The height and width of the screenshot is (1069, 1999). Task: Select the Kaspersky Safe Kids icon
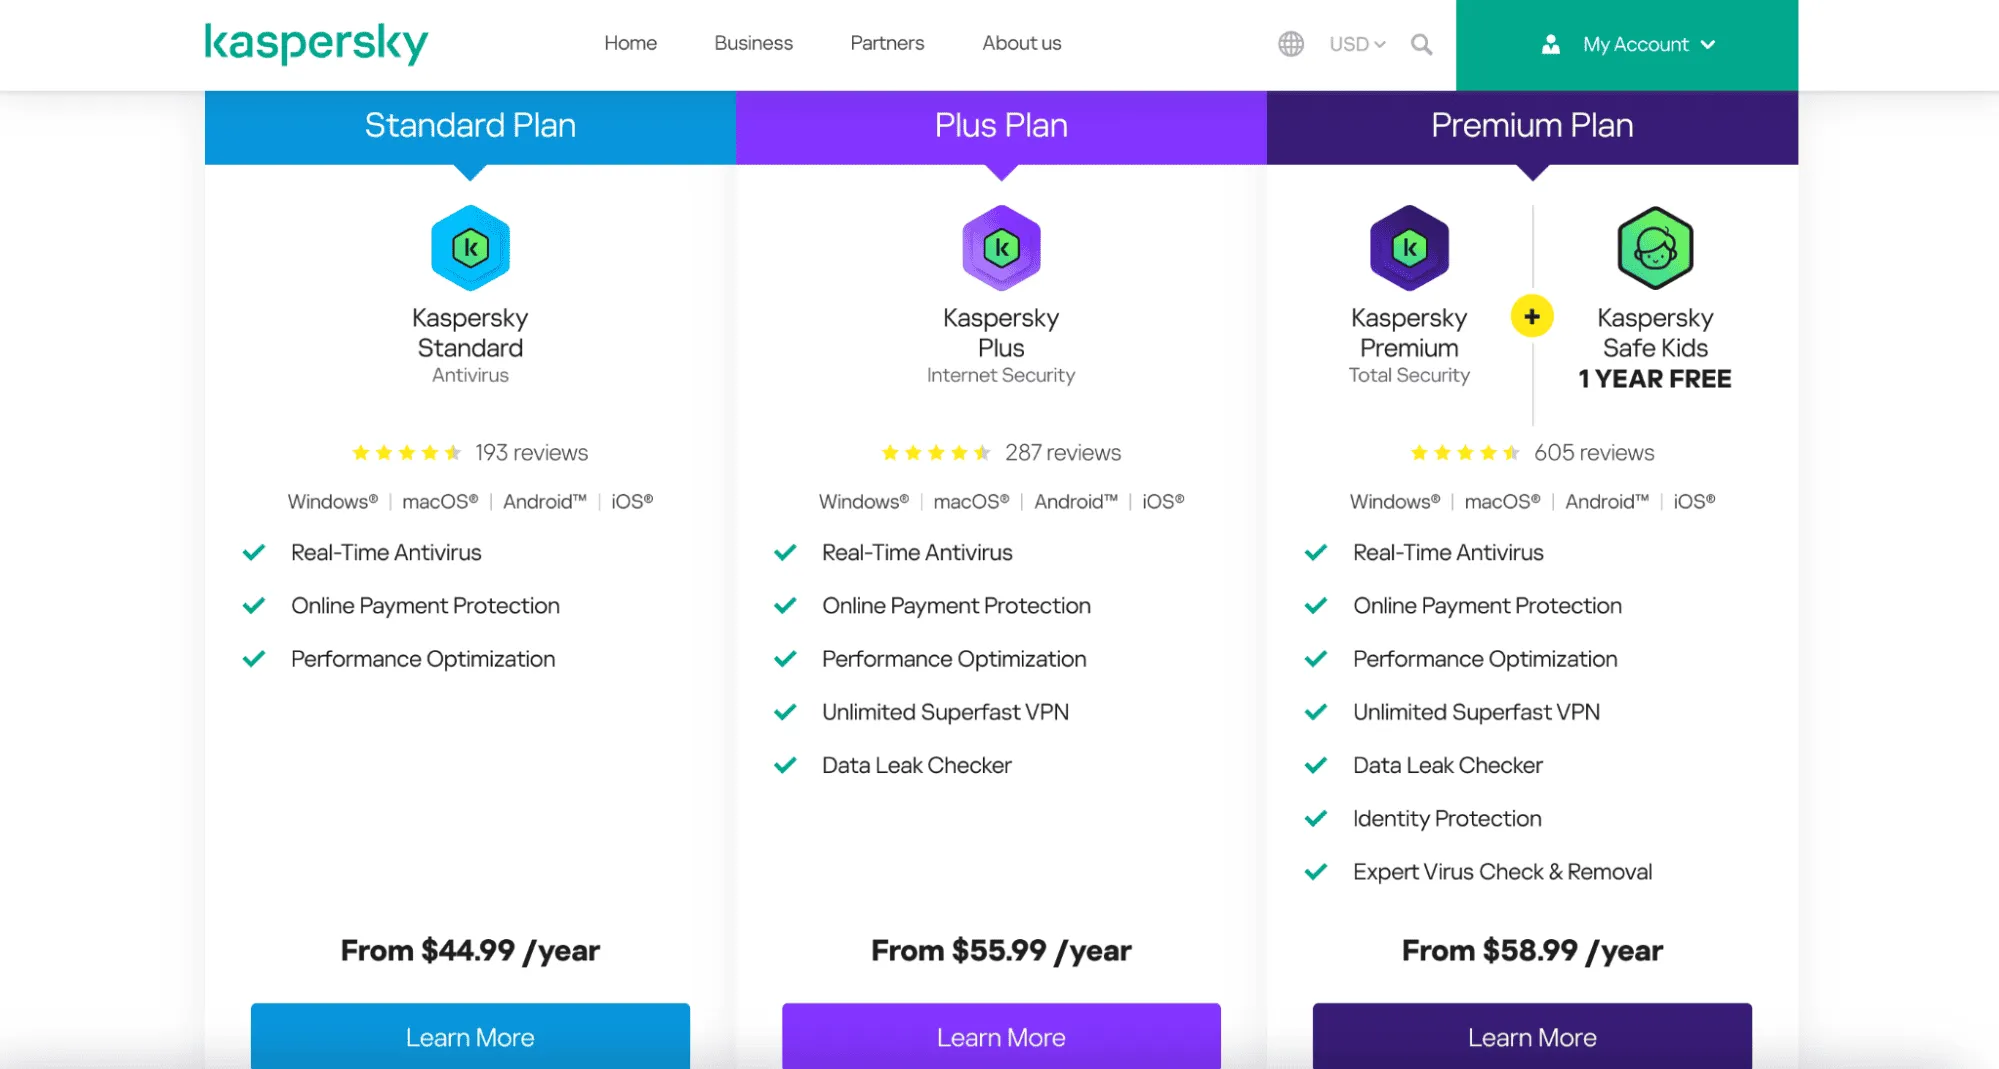pyautogui.click(x=1654, y=248)
